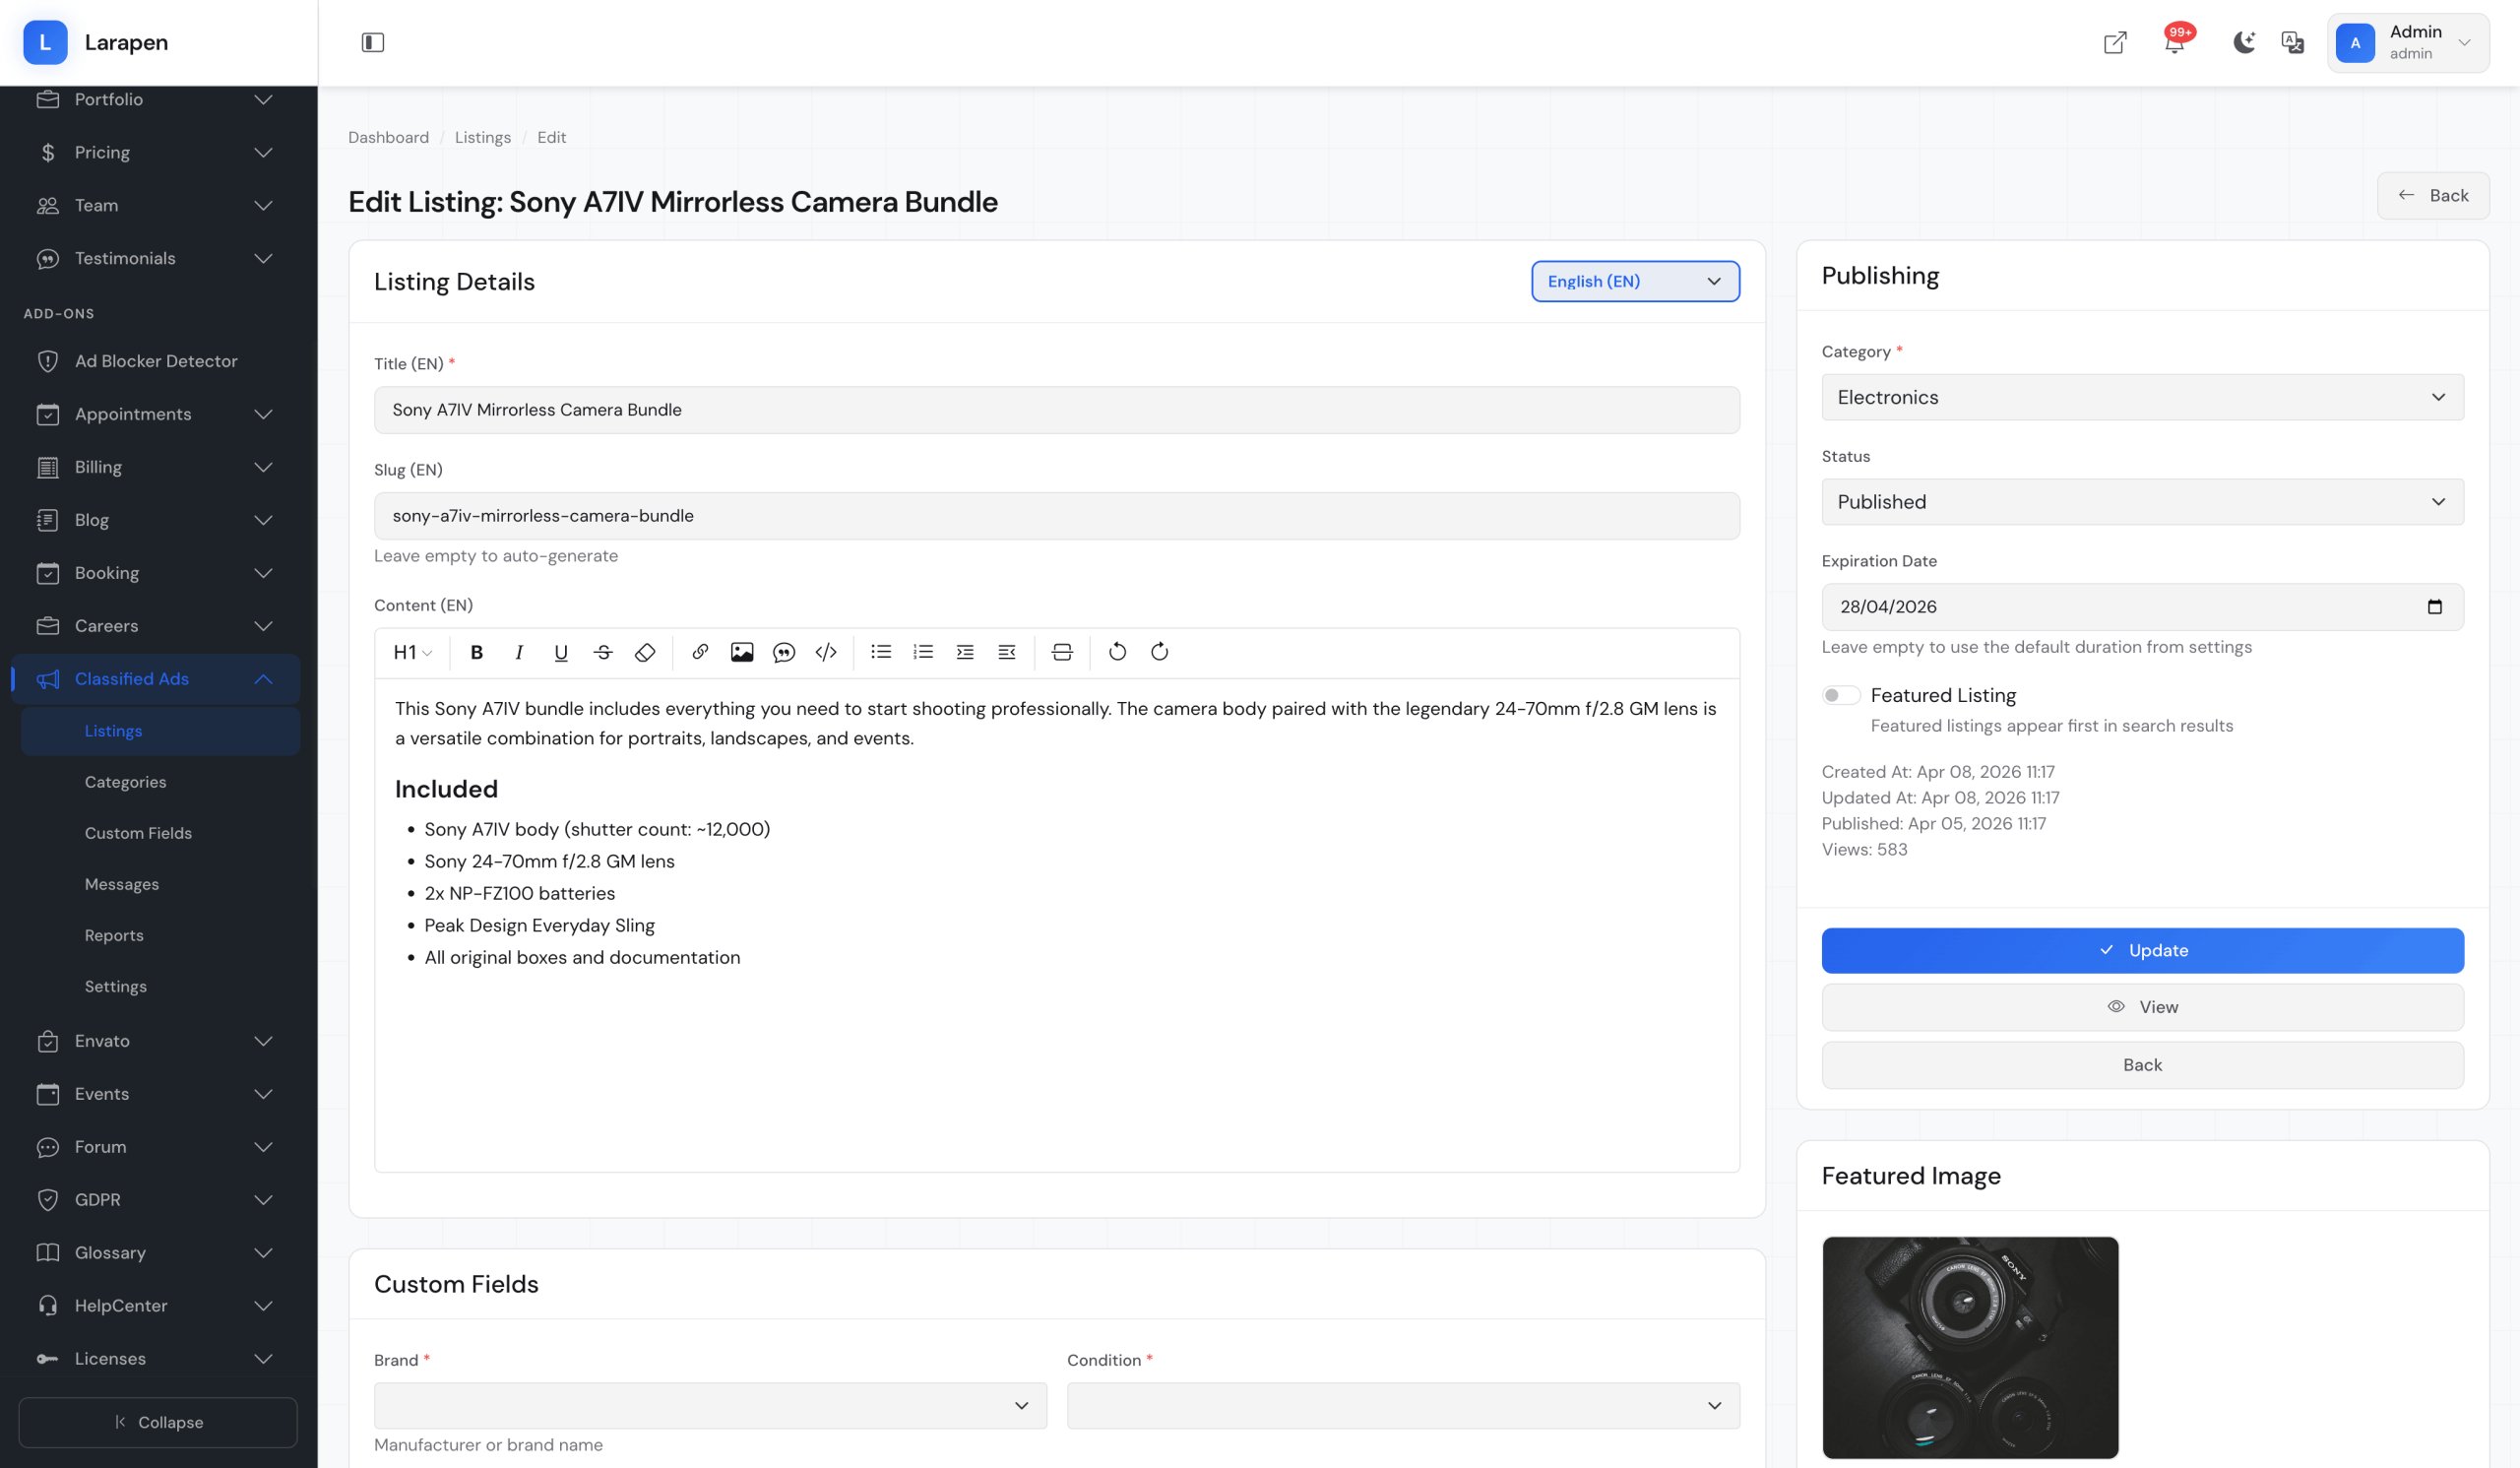Enable the Featured Listing switch

pos(1840,695)
